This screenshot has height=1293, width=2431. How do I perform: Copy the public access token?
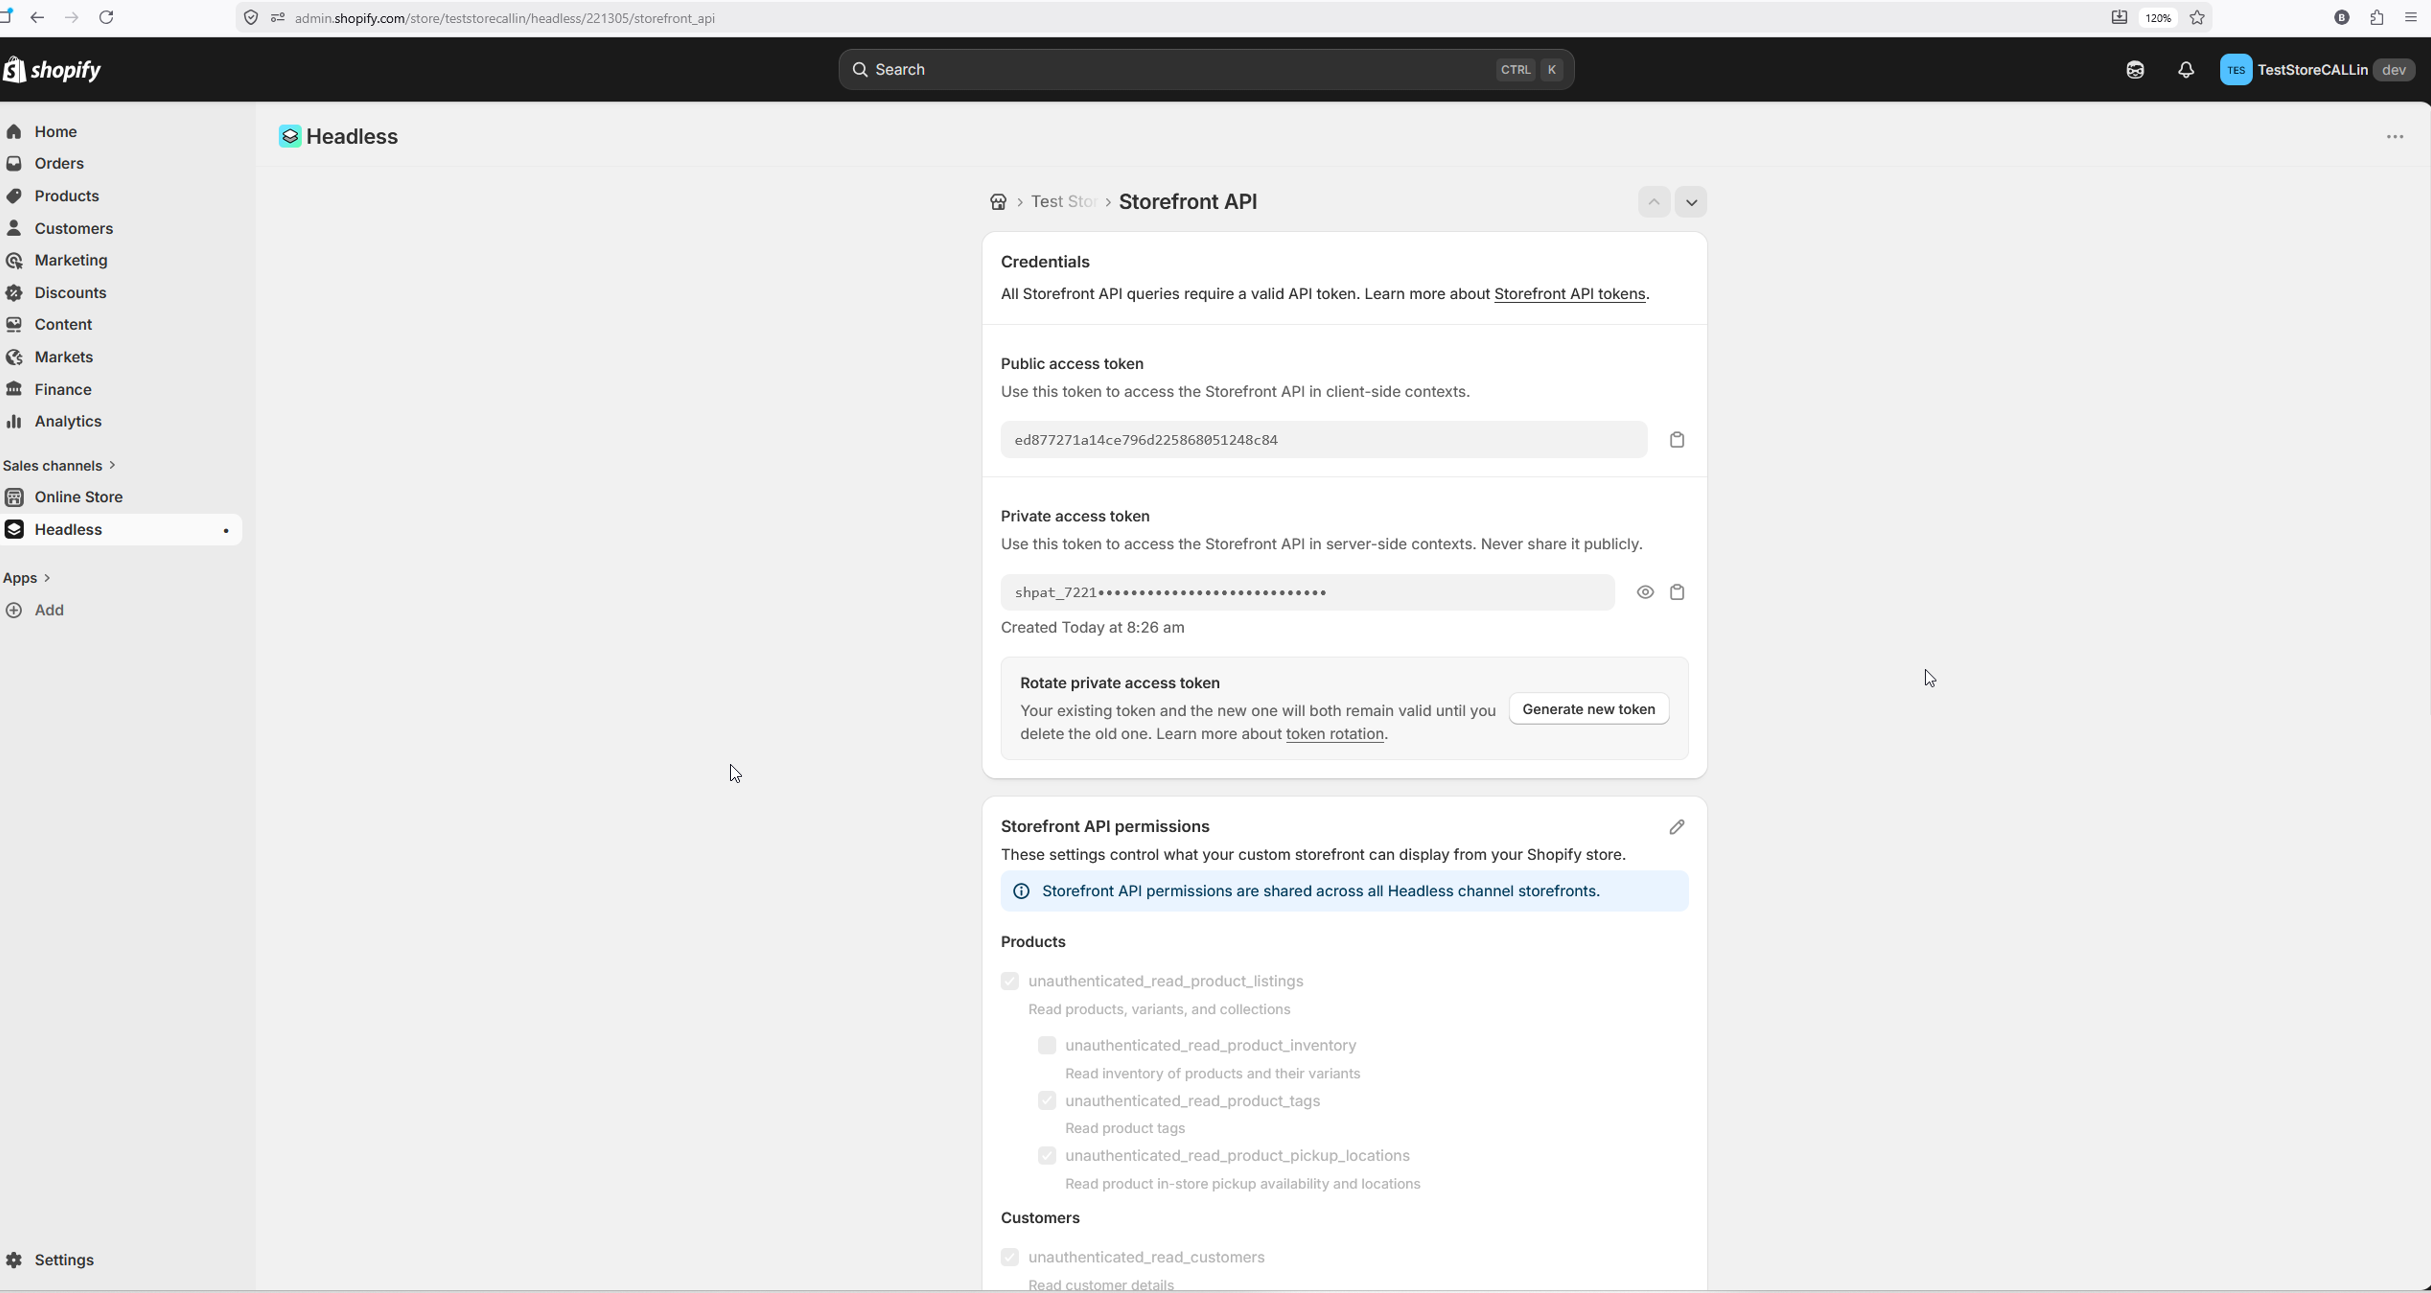[x=1677, y=440]
